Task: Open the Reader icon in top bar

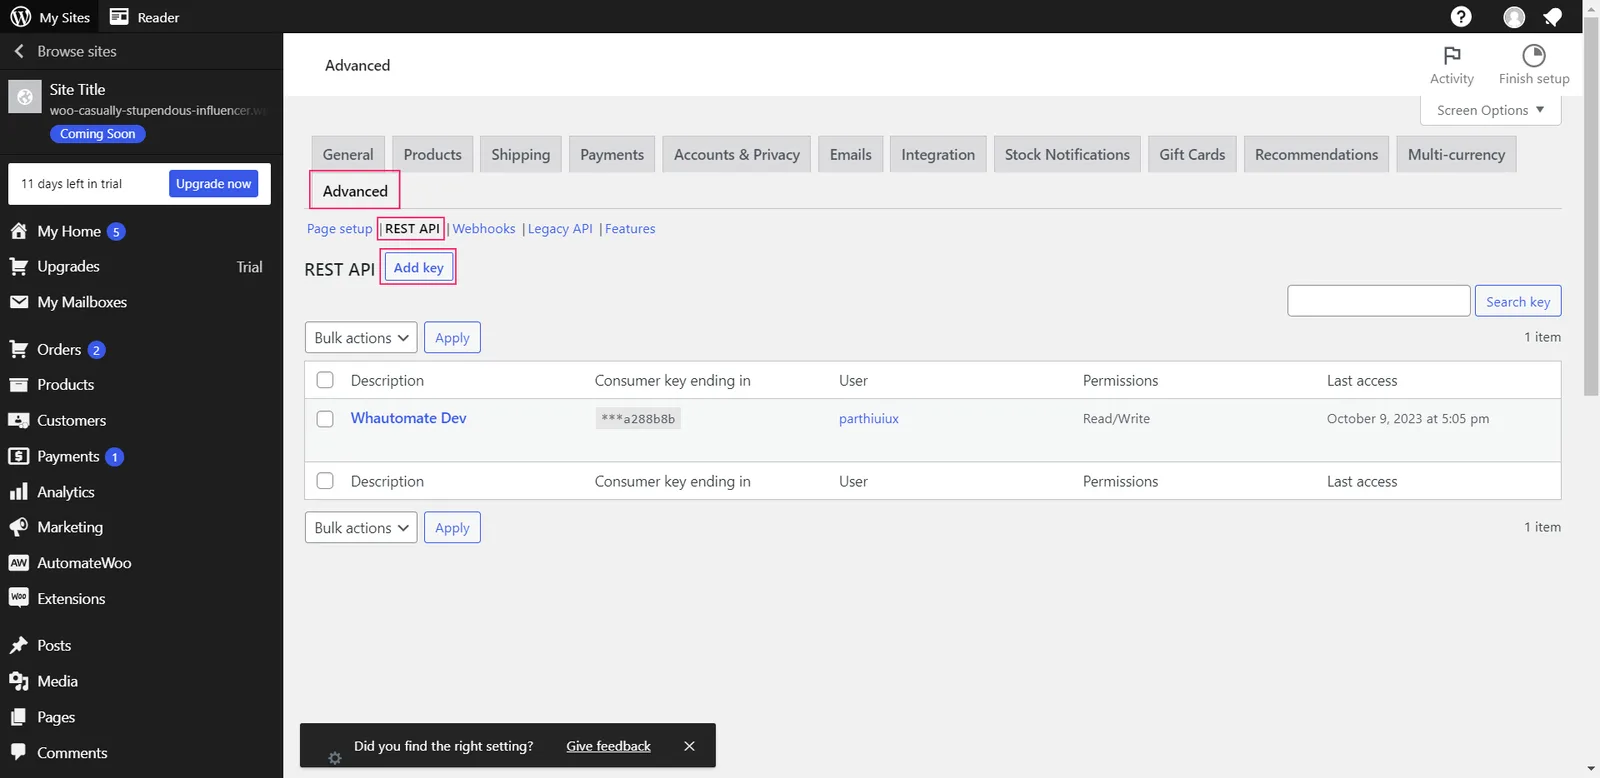Action: 119,17
